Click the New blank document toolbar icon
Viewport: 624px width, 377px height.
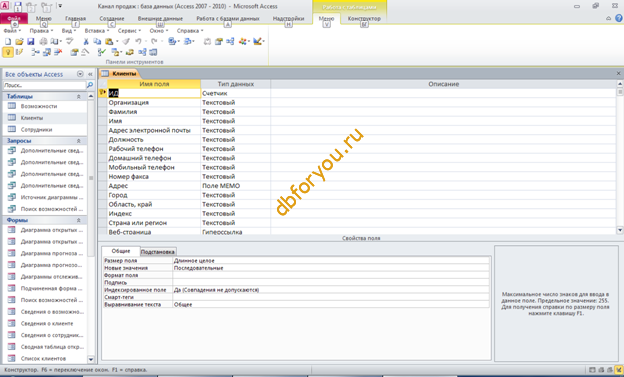pyautogui.click(x=8, y=41)
